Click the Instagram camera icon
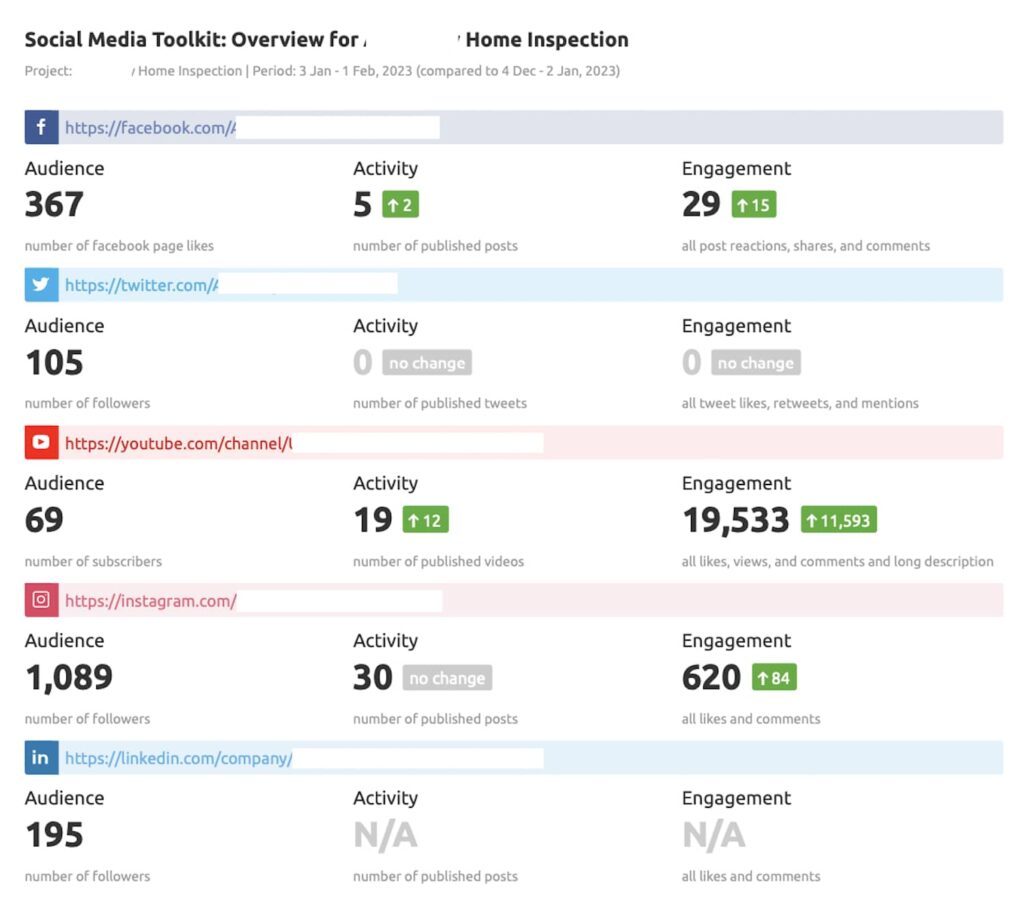 coord(41,599)
